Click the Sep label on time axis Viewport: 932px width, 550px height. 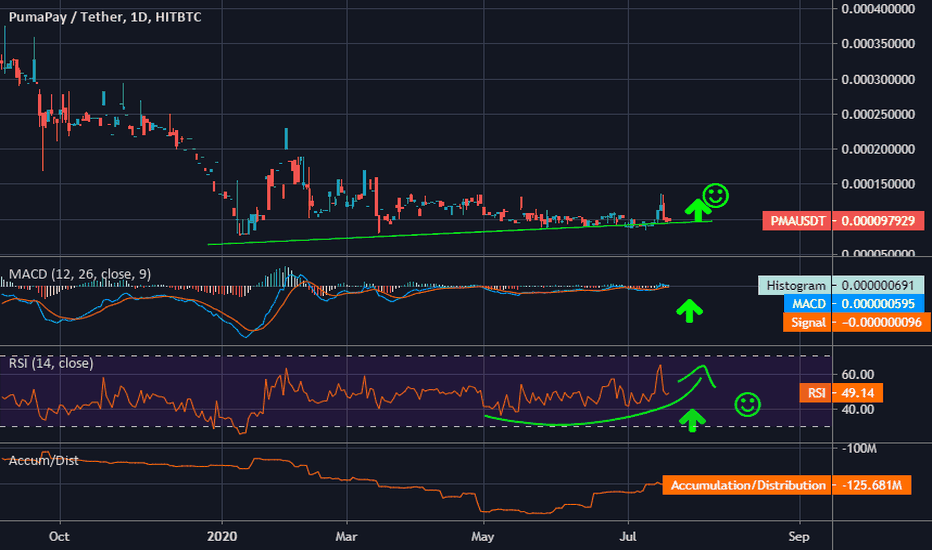click(x=799, y=536)
